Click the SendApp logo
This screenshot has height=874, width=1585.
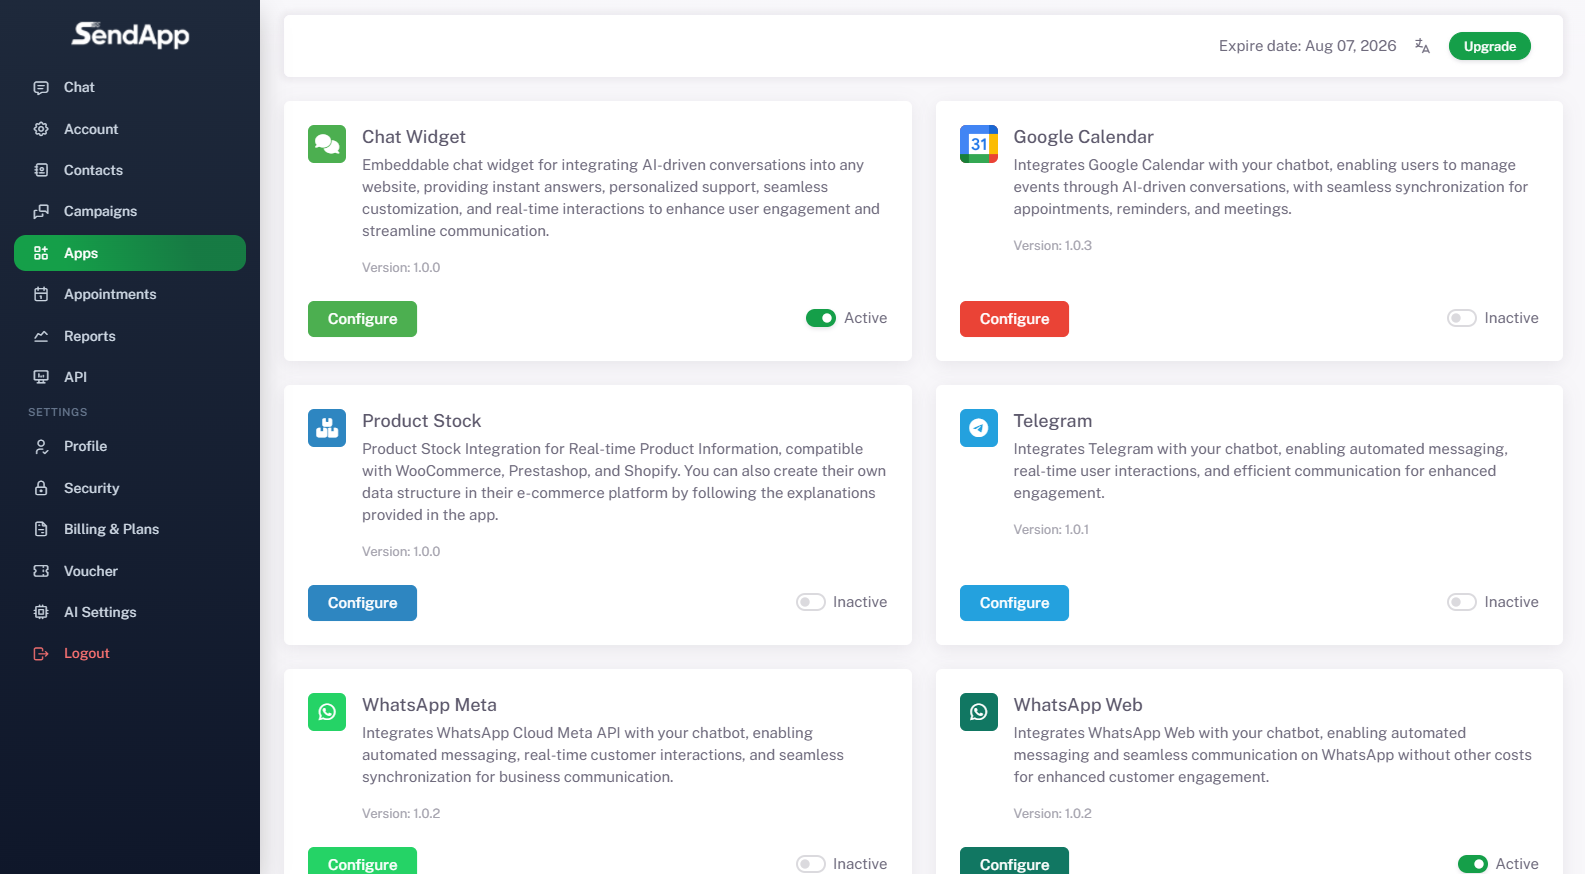(130, 35)
